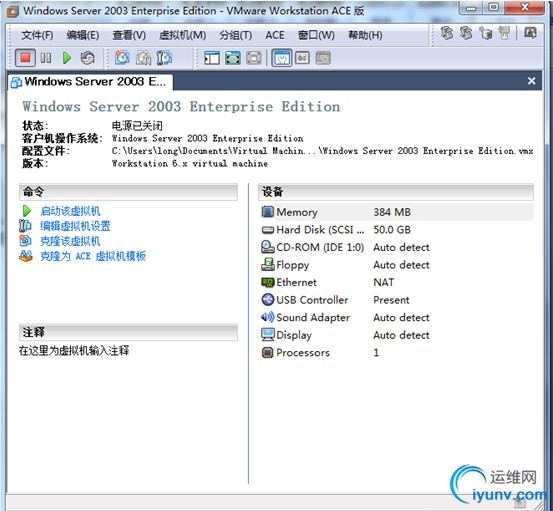Screen dimensions: 553x511
Task: Click the Ethernet adapter icon
Action: pyautogui.click(x=267, y=282)
